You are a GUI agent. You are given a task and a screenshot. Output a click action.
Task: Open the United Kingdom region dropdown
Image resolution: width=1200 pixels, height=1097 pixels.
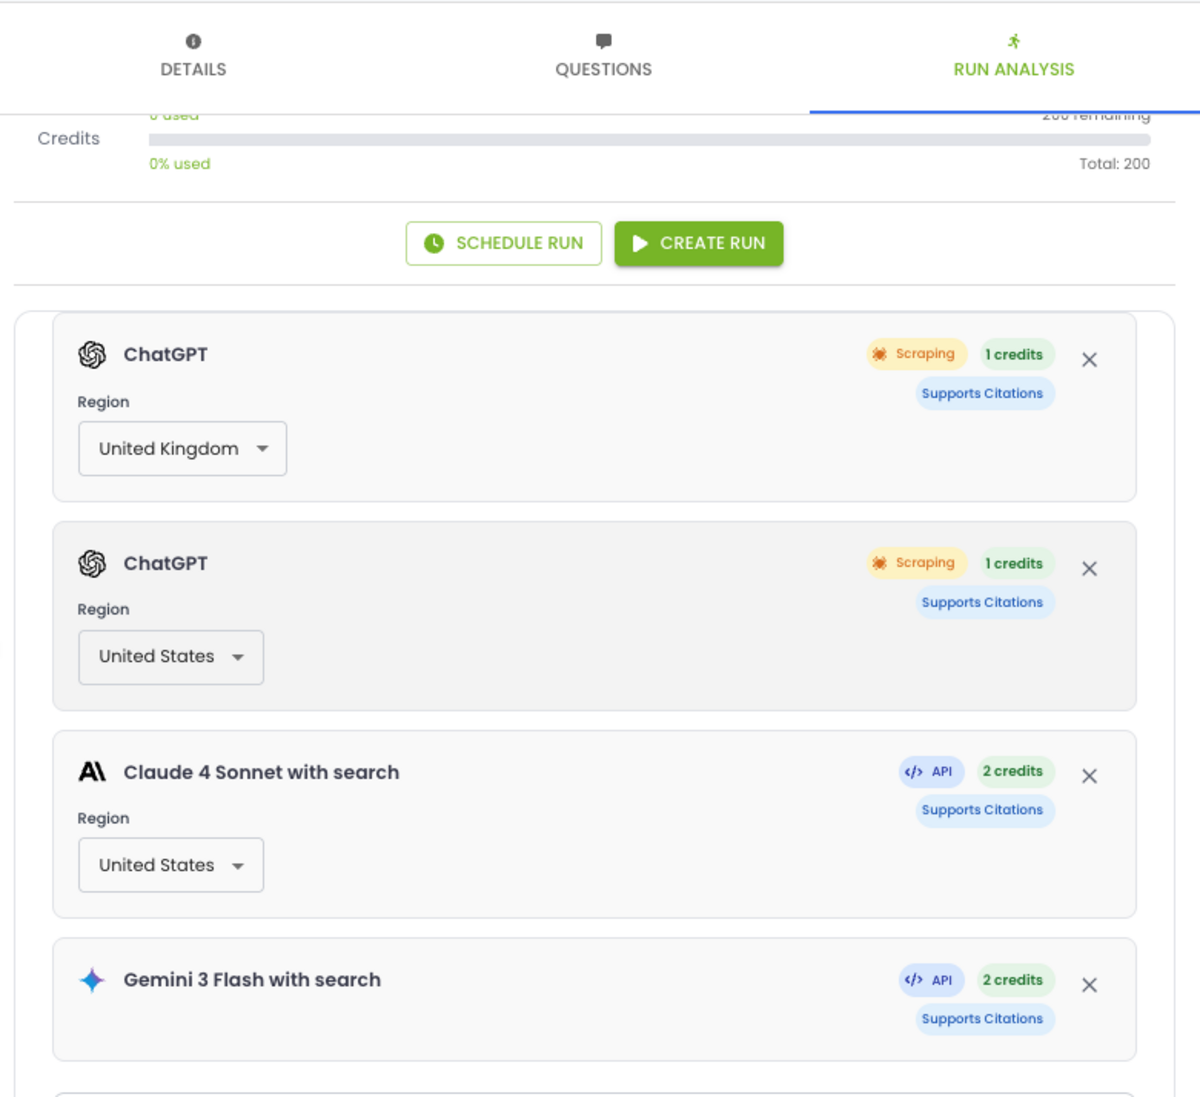click(x=183, y=449)
